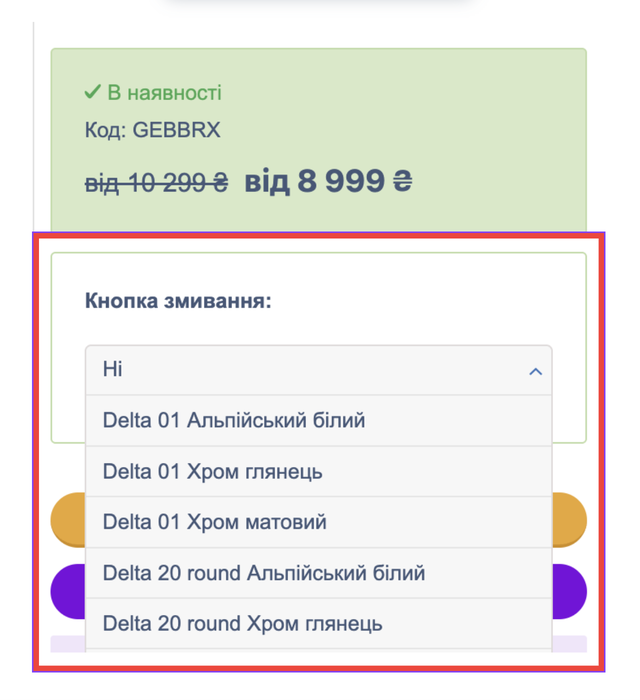This screenshot has width=640, height=700.
Task: Click the product code GEBBRX
Action: (x=176, y=130)
